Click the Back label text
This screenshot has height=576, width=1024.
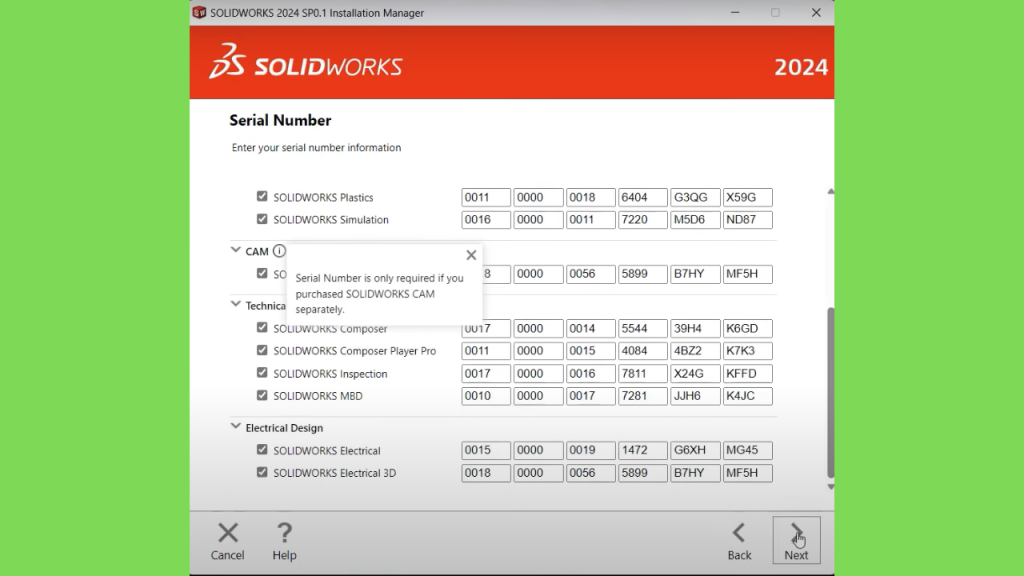pyautogui.click(x=739, y=555)
